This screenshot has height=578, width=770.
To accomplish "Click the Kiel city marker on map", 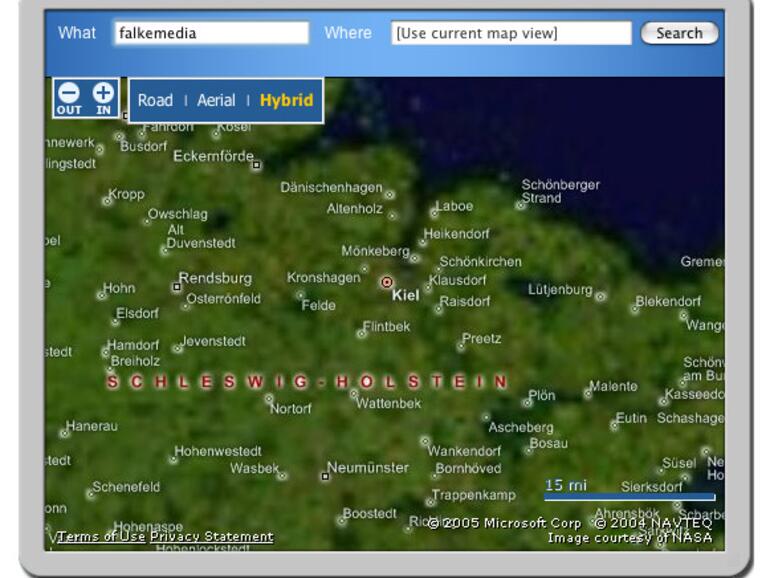I will (387, 283).
